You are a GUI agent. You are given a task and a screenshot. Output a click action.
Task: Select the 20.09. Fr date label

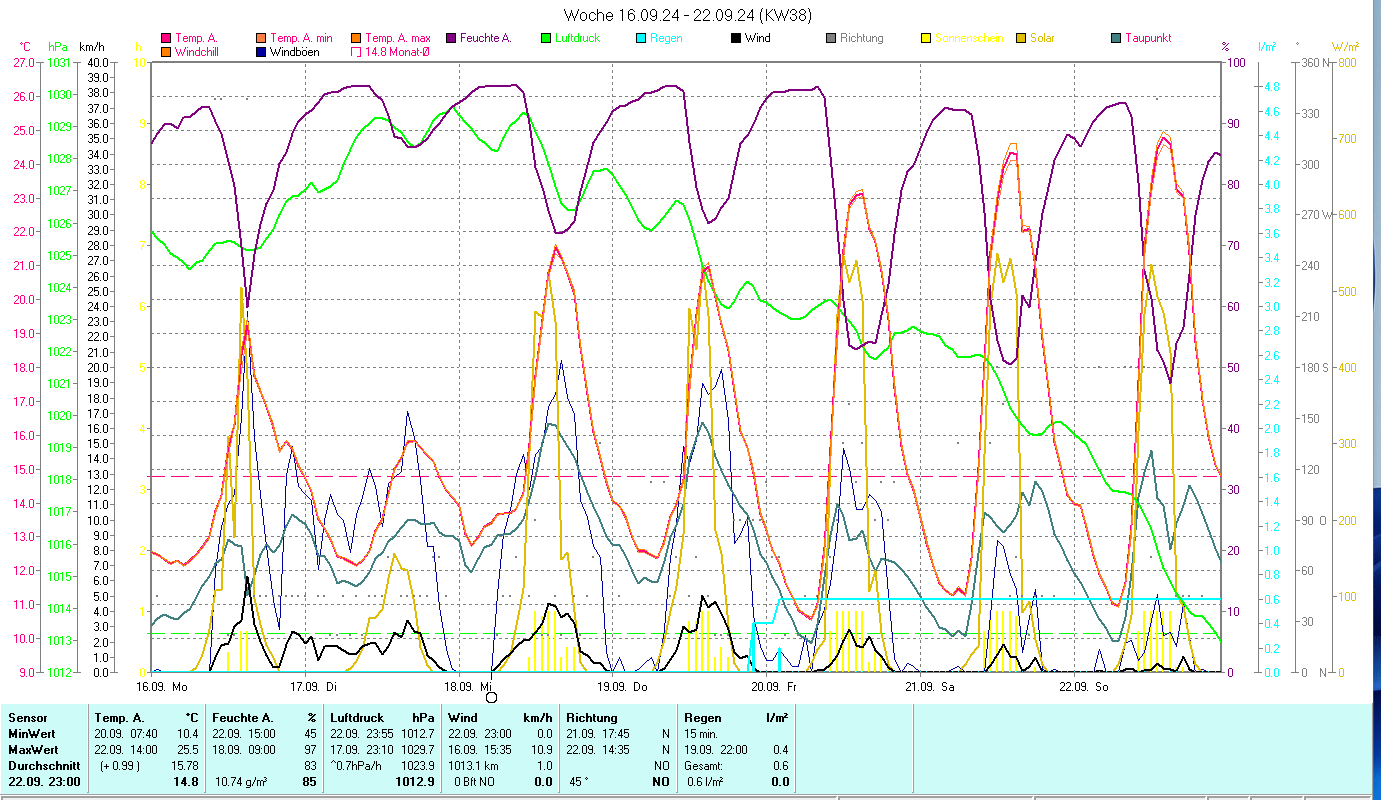(x=774, y=687)
